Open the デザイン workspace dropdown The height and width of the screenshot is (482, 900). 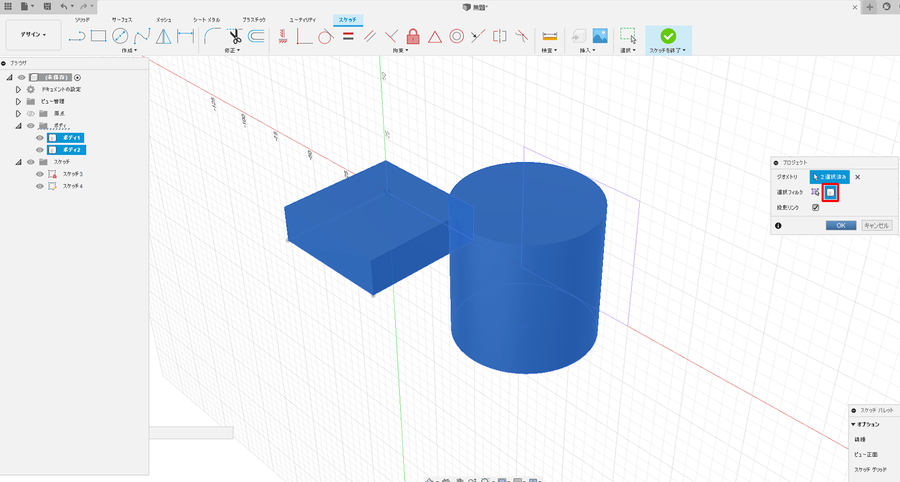33,34
